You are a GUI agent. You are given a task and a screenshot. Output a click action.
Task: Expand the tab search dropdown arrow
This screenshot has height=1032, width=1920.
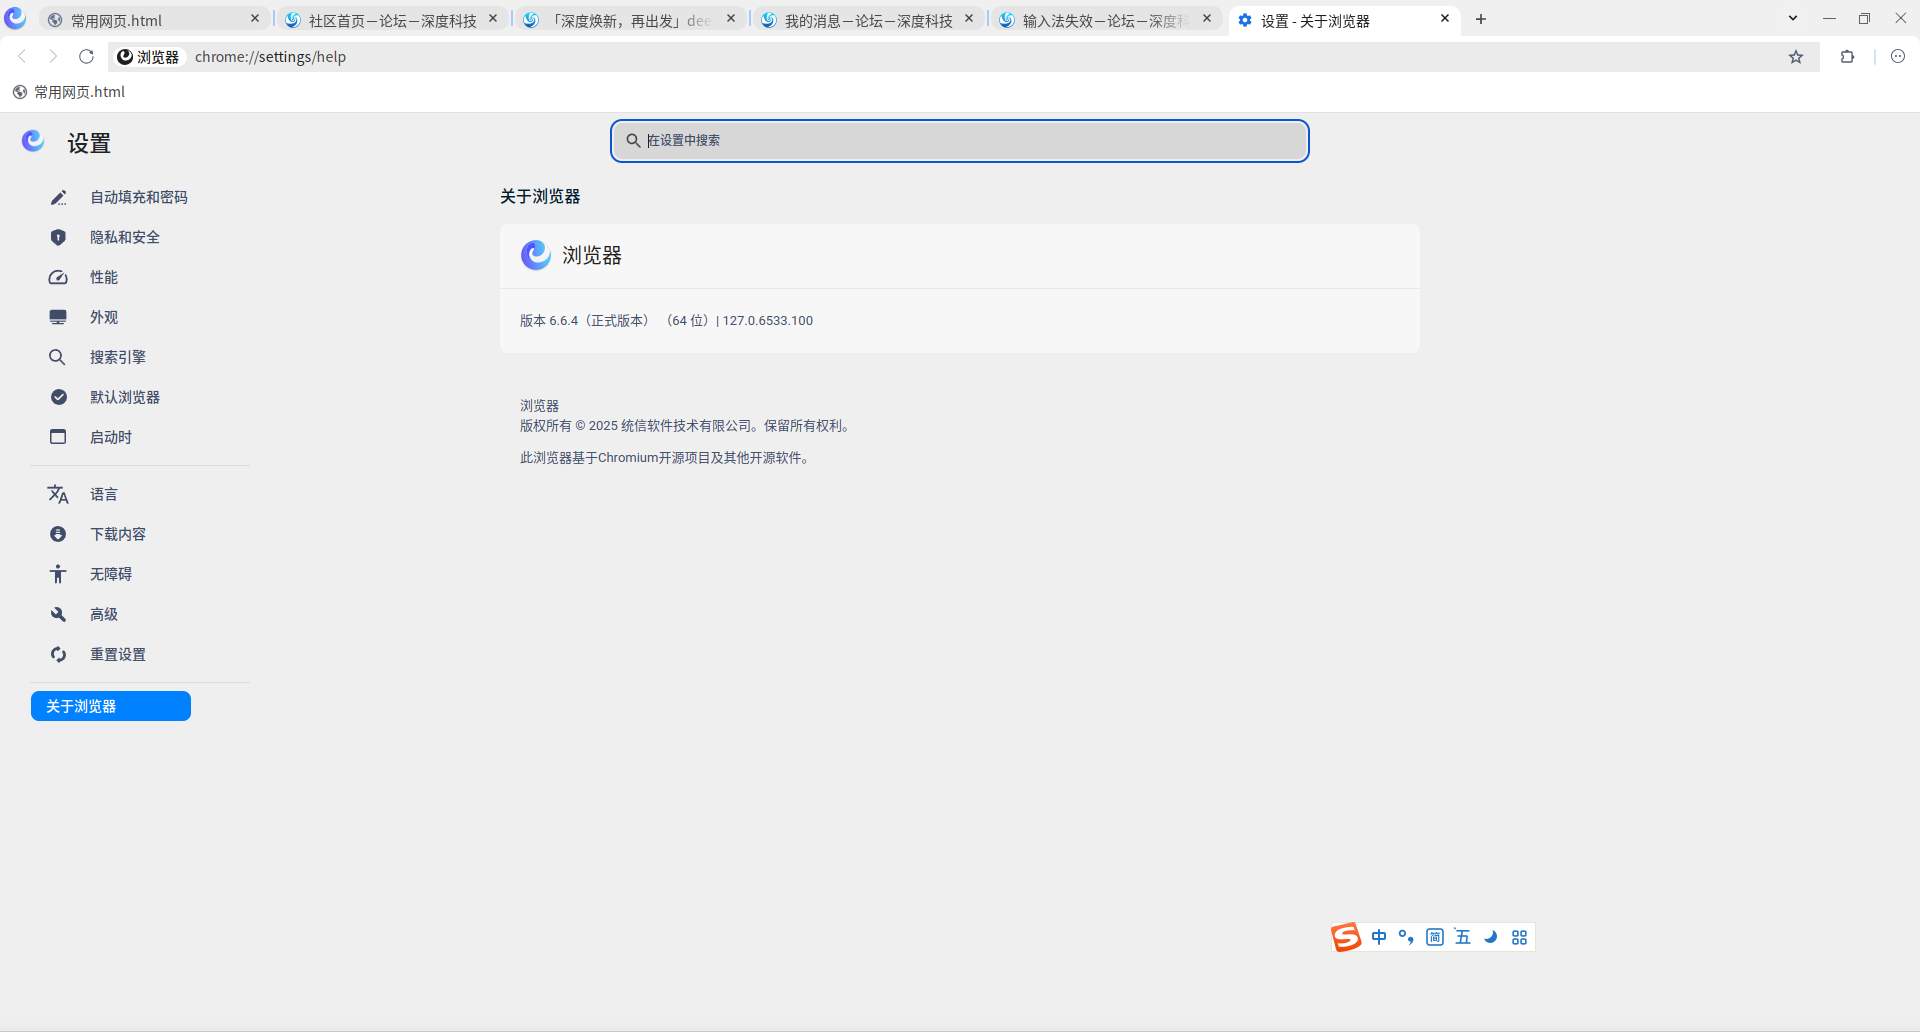click(1793, 19)
